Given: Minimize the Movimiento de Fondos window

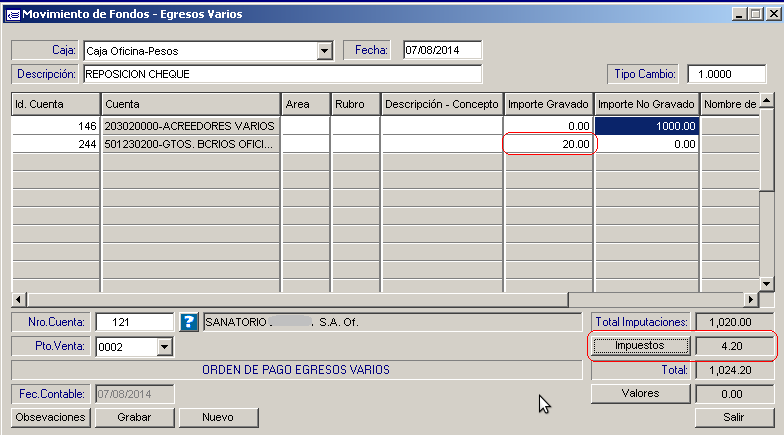Looking at the screenshot, I should 740,14.
